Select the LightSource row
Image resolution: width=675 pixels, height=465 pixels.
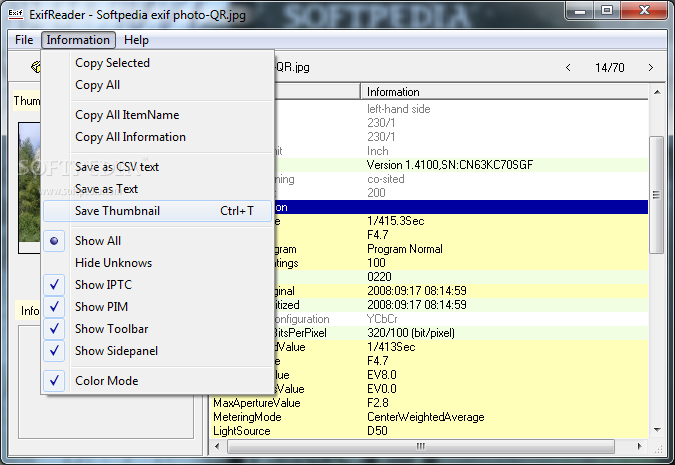pyautogui.click(x=429, y=431)
